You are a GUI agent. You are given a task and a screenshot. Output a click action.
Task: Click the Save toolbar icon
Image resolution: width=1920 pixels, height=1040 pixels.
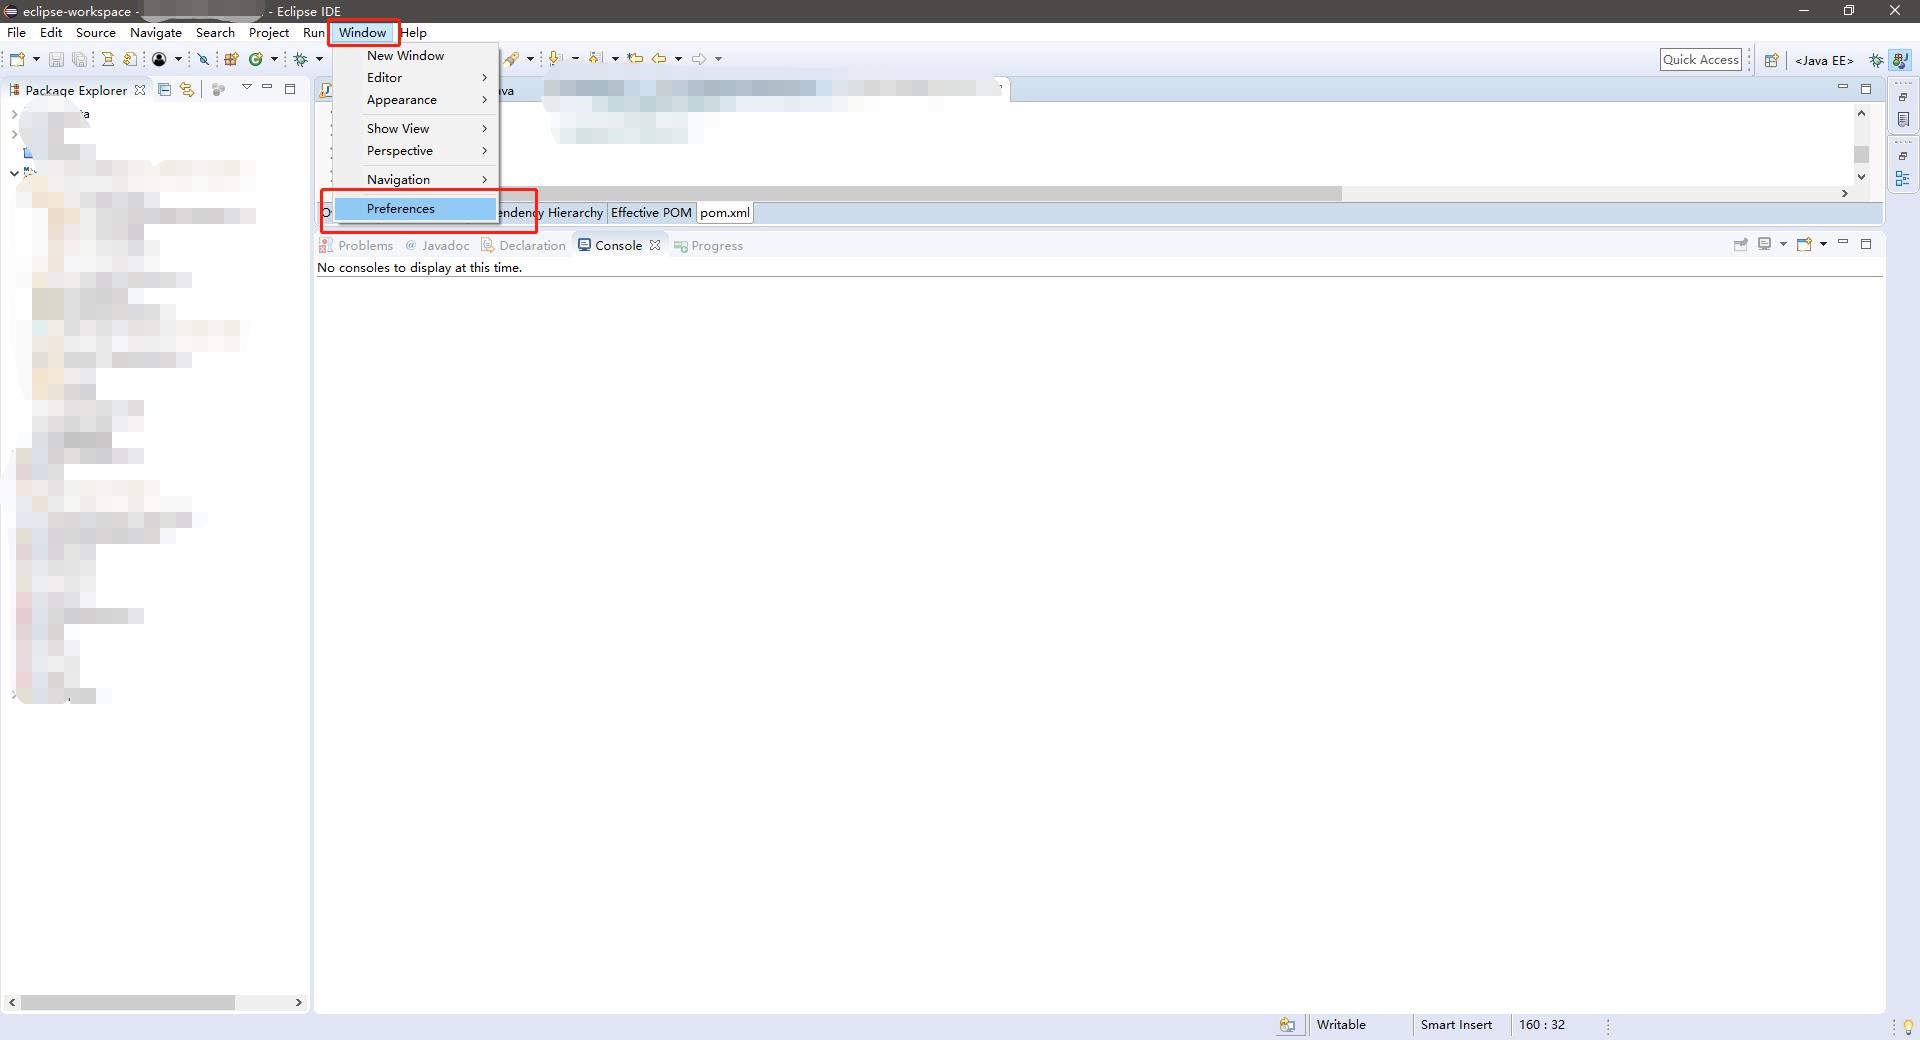(56, 59)
